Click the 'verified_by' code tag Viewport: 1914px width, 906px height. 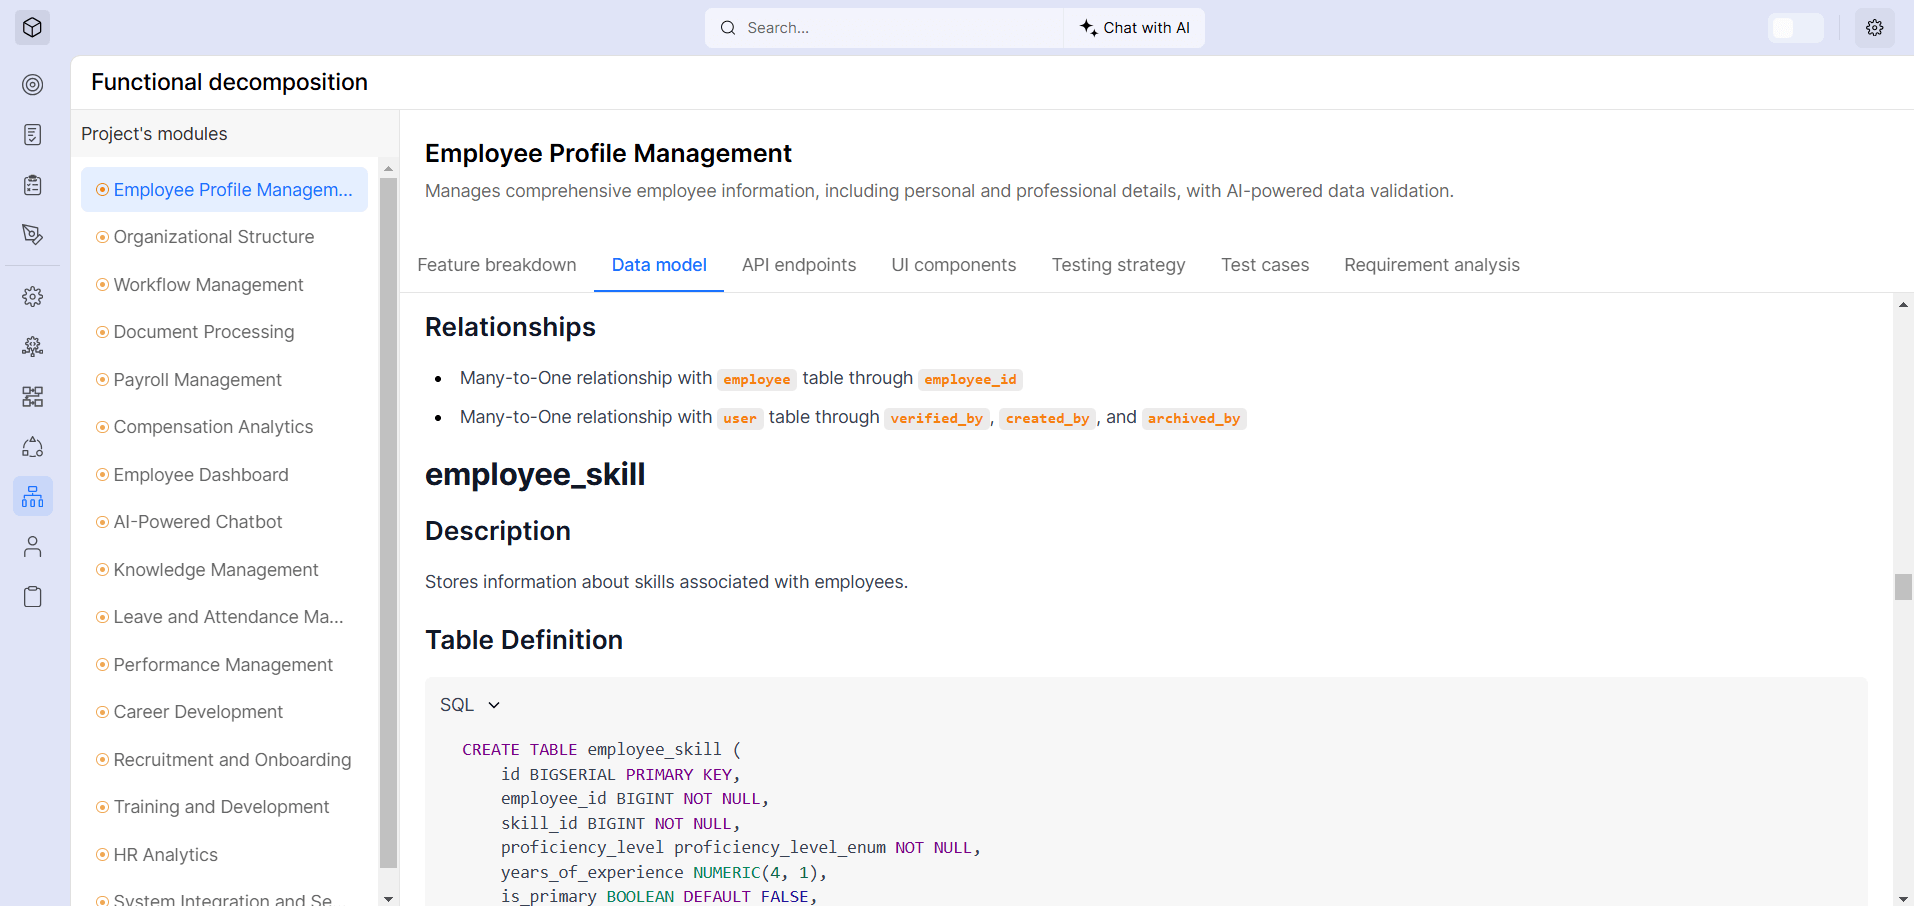point(936,418)
